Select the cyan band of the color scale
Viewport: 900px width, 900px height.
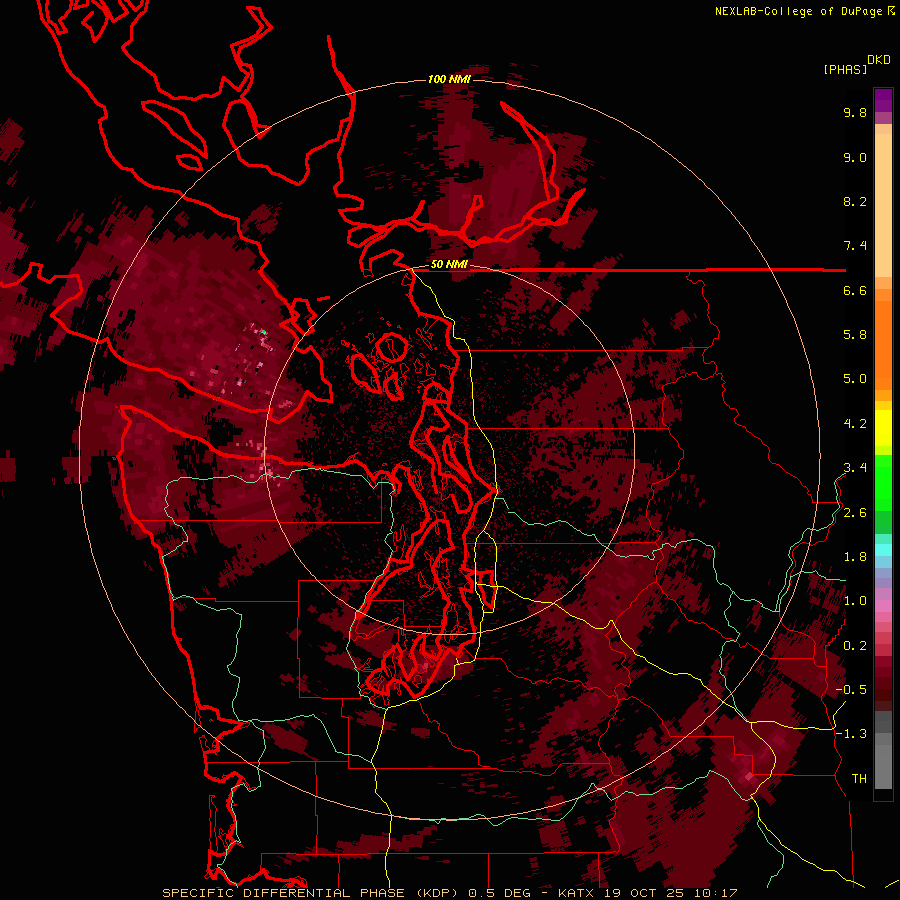tap(883, 549)
